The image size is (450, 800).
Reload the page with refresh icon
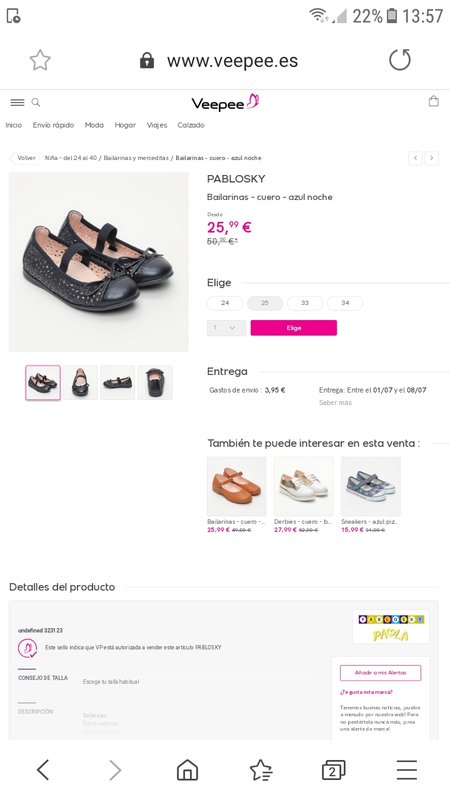coord(399,60)
